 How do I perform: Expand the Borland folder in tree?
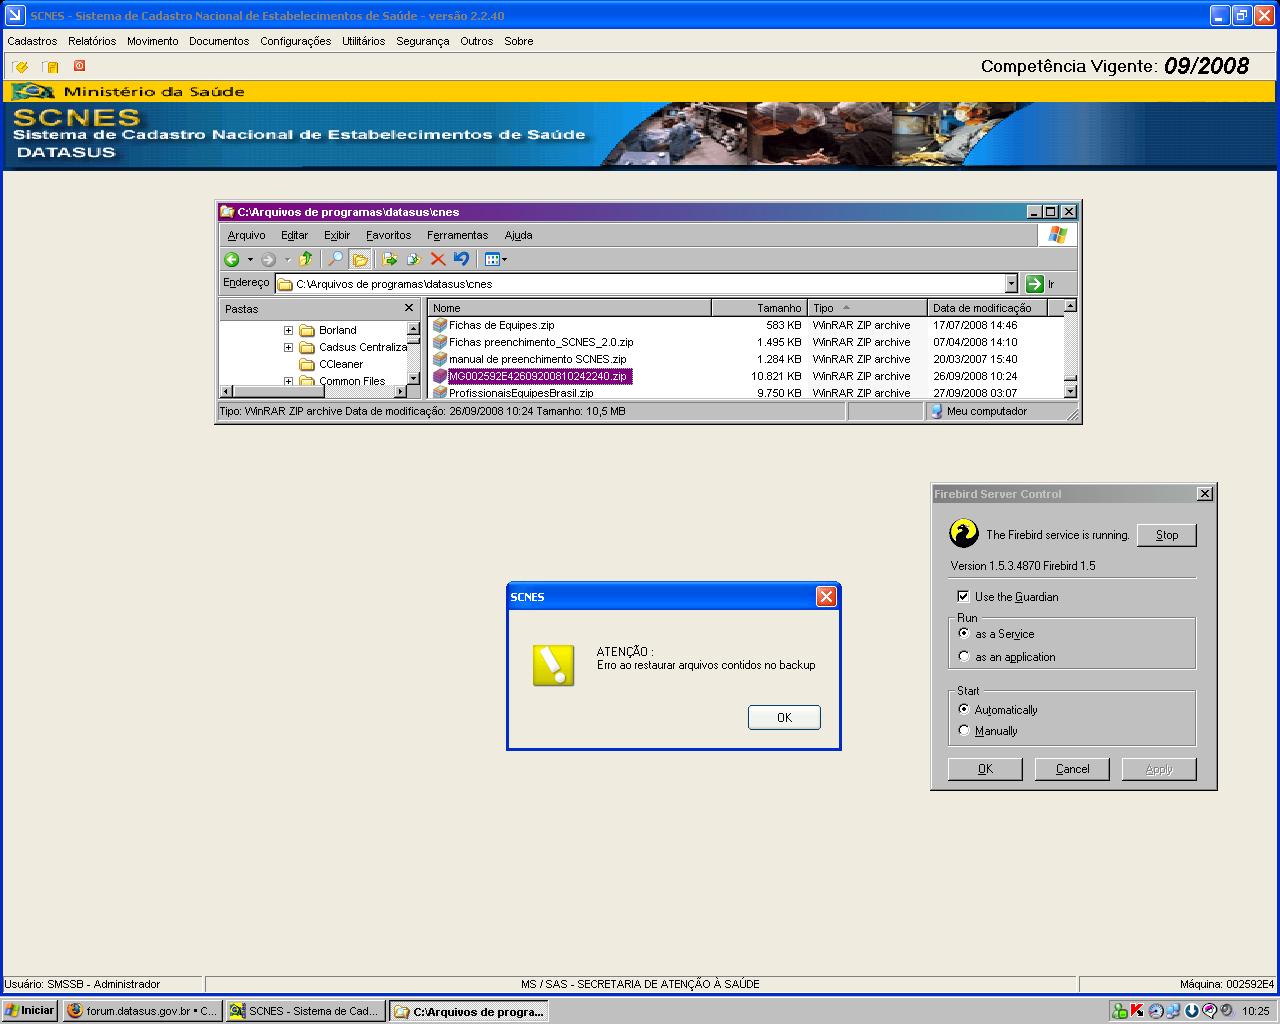tap(288, 330)
